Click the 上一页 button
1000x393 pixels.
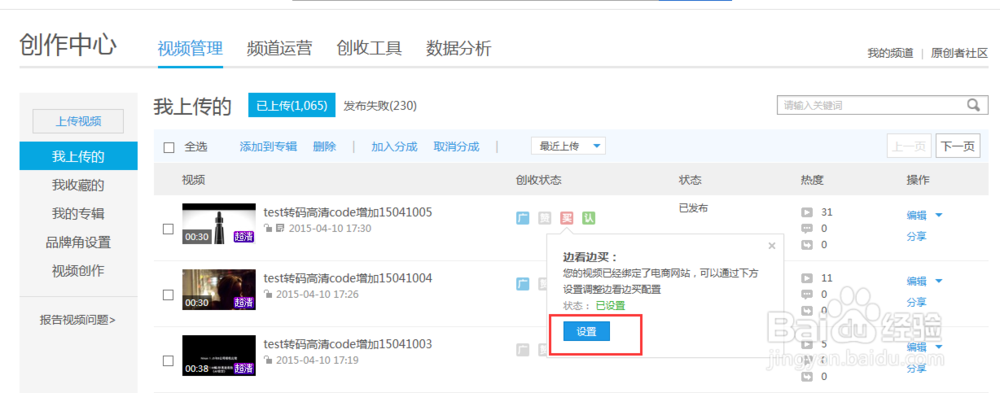click(909, 146)
